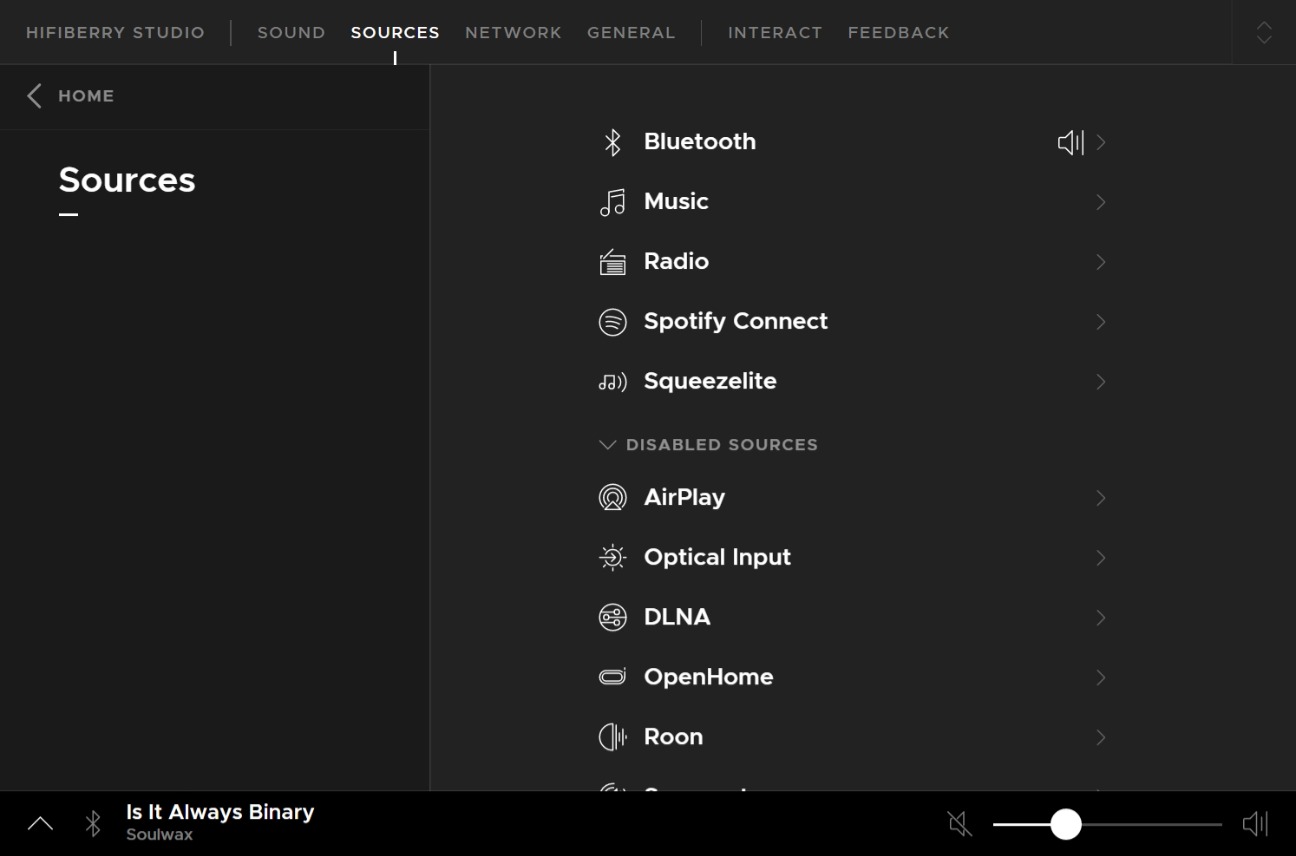Image resolution: width=1296 pixels, height=856 pixels.
Task: Click the AirPlay icon
Action: [612, 498]
